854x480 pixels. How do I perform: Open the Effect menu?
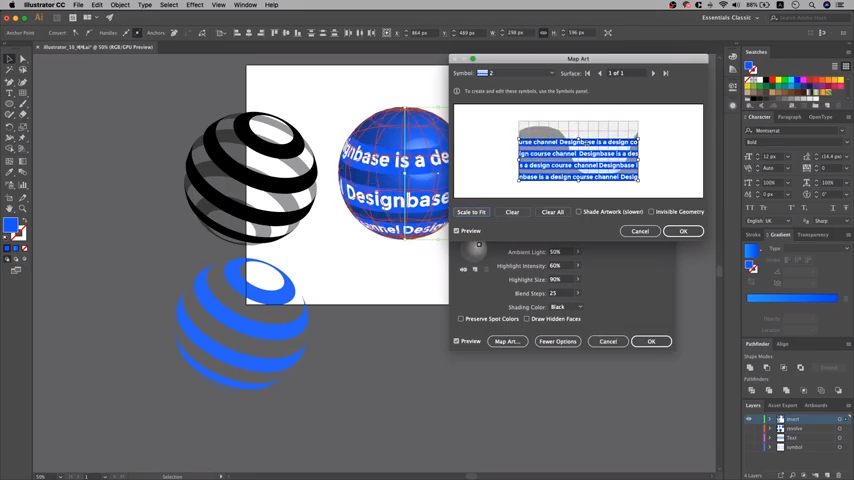tap(194, 5)
